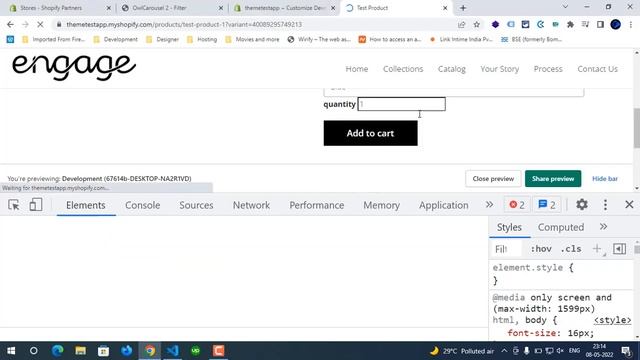This screenshot has height=360, width=640.
Task: Open Your Story navigation link
Action: 500,69
